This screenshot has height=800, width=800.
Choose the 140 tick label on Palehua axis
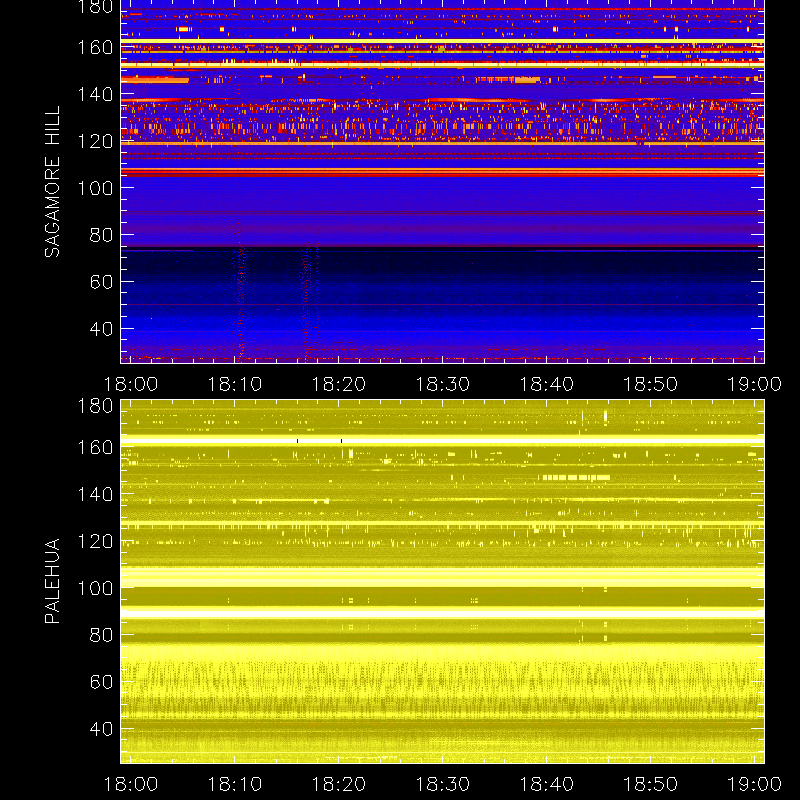(95, 494)
